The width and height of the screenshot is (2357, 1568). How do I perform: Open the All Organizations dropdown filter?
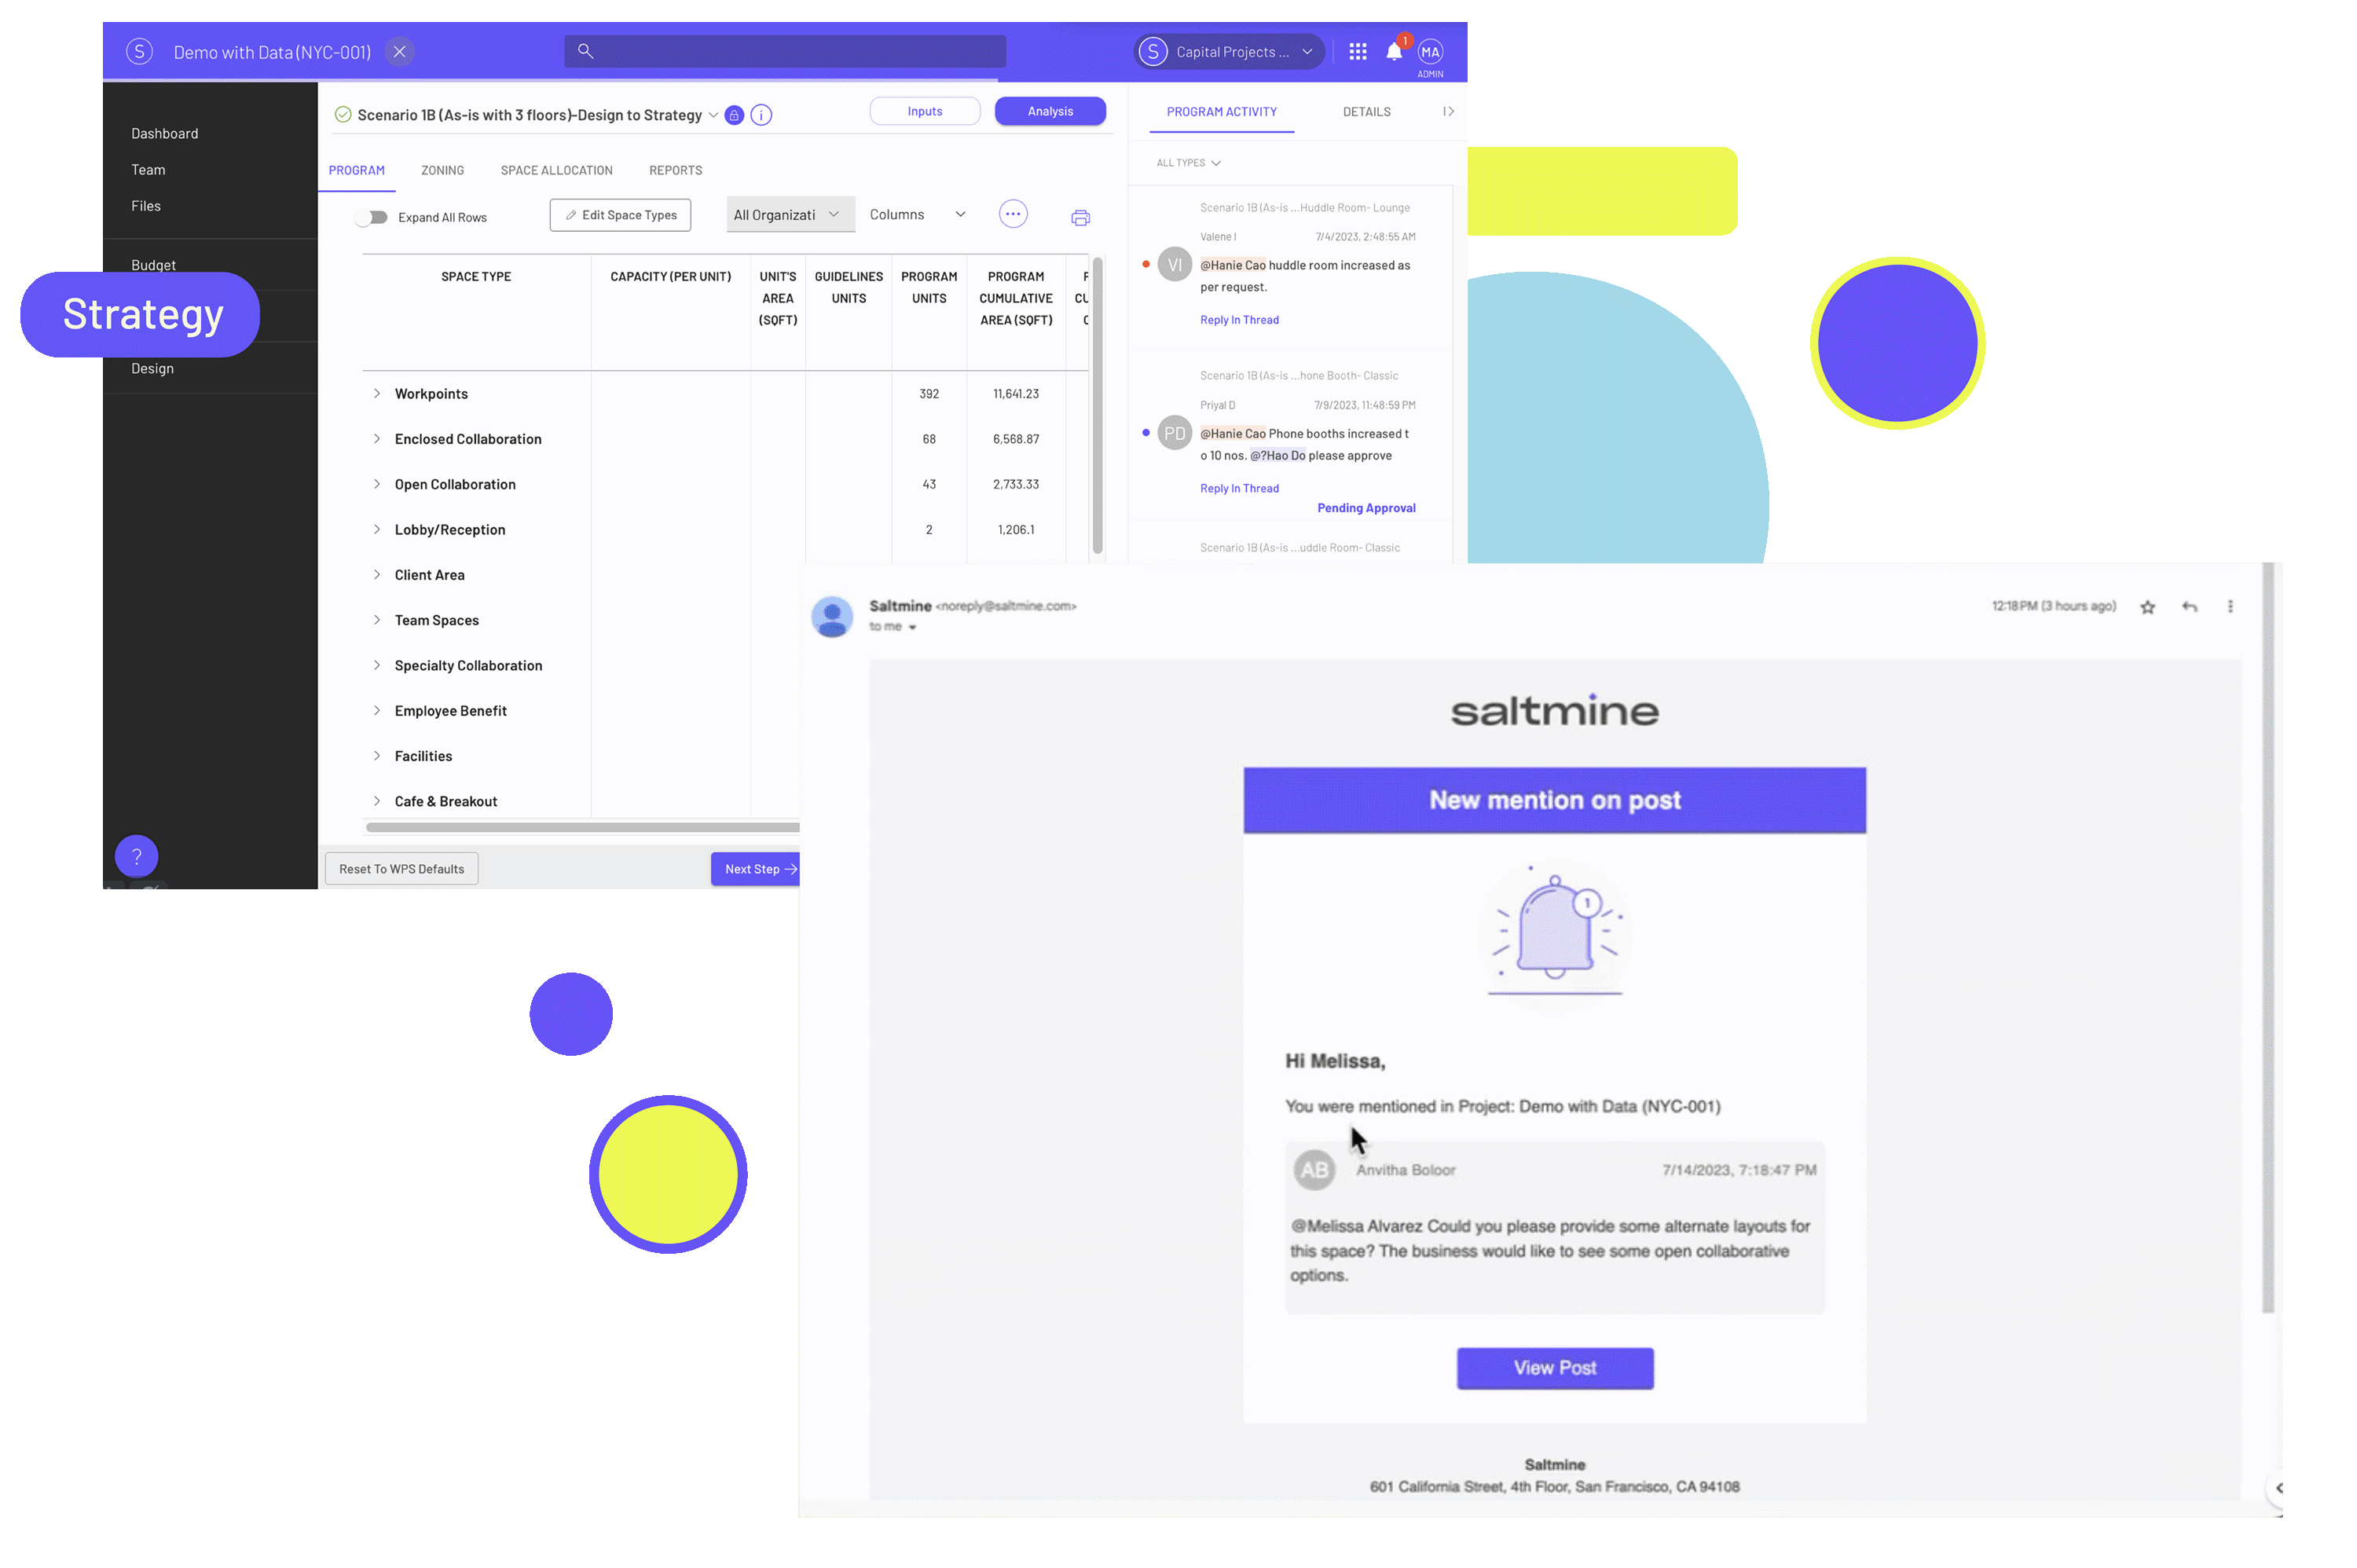click(x=784, y=214)
